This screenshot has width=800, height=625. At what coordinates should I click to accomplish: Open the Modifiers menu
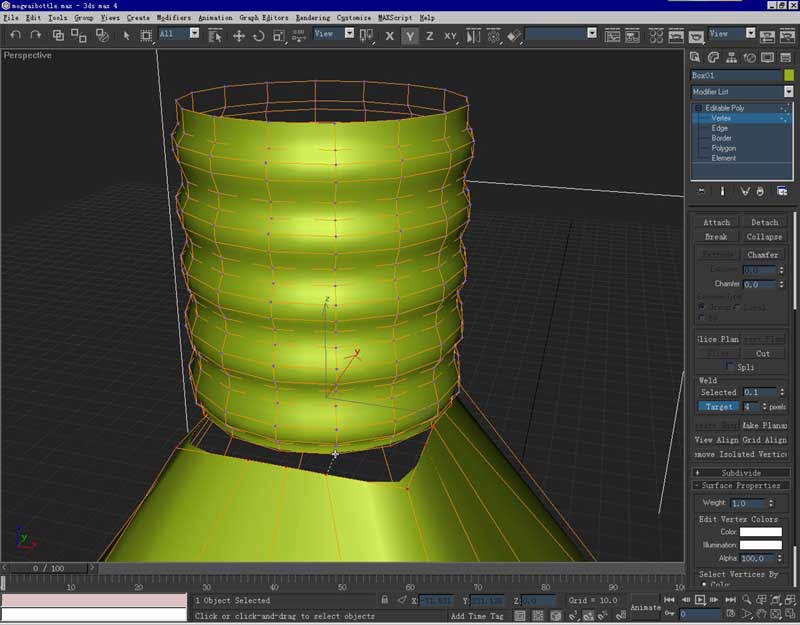[173, 18]
